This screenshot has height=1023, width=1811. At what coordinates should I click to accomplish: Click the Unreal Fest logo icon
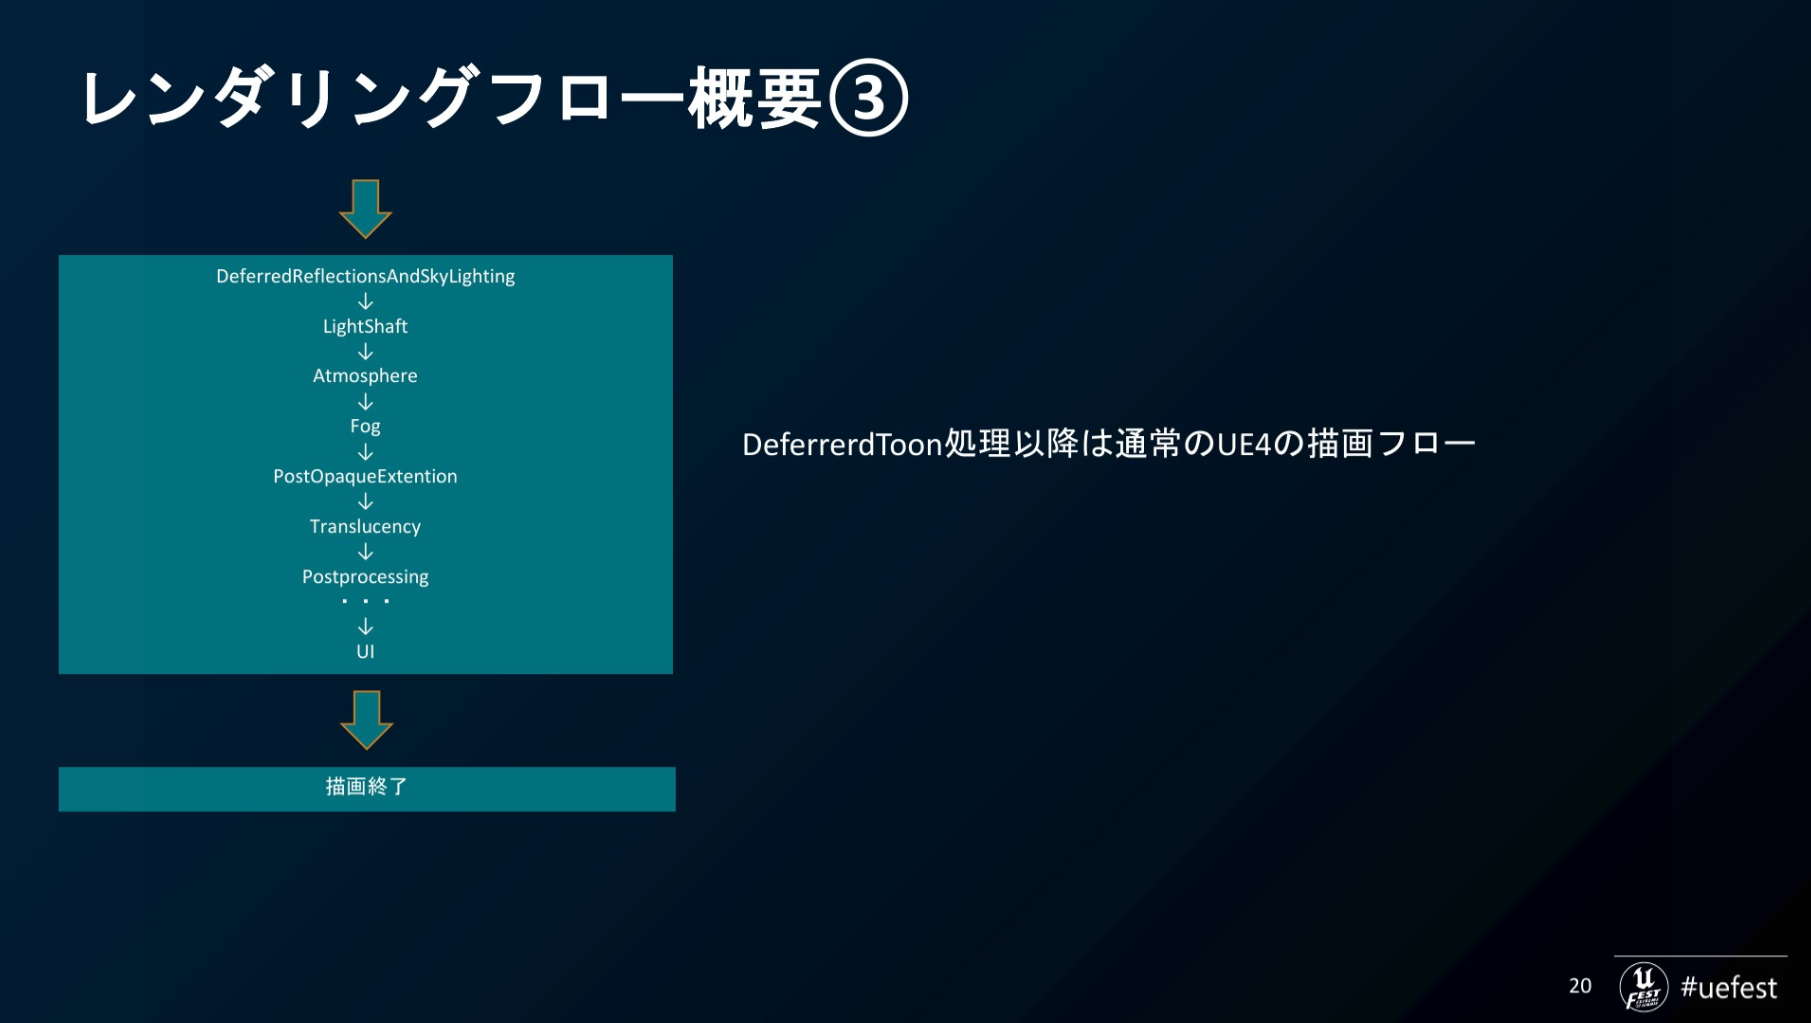(1643, 986)
